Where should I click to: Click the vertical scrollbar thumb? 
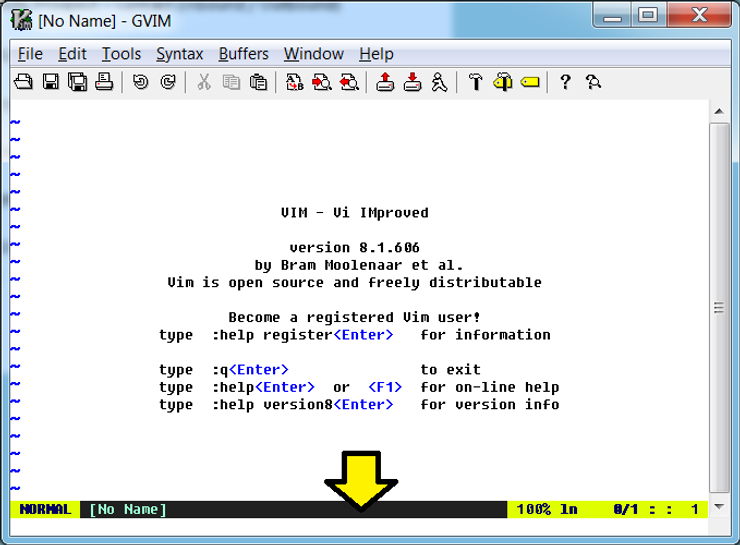tap(719, 308)
